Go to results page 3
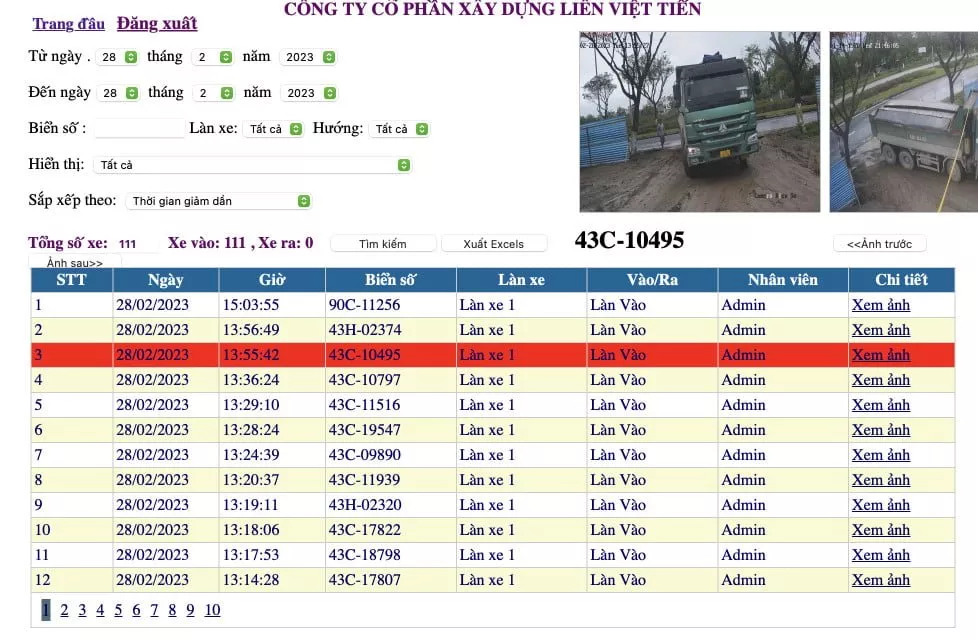 click(82, 610)
